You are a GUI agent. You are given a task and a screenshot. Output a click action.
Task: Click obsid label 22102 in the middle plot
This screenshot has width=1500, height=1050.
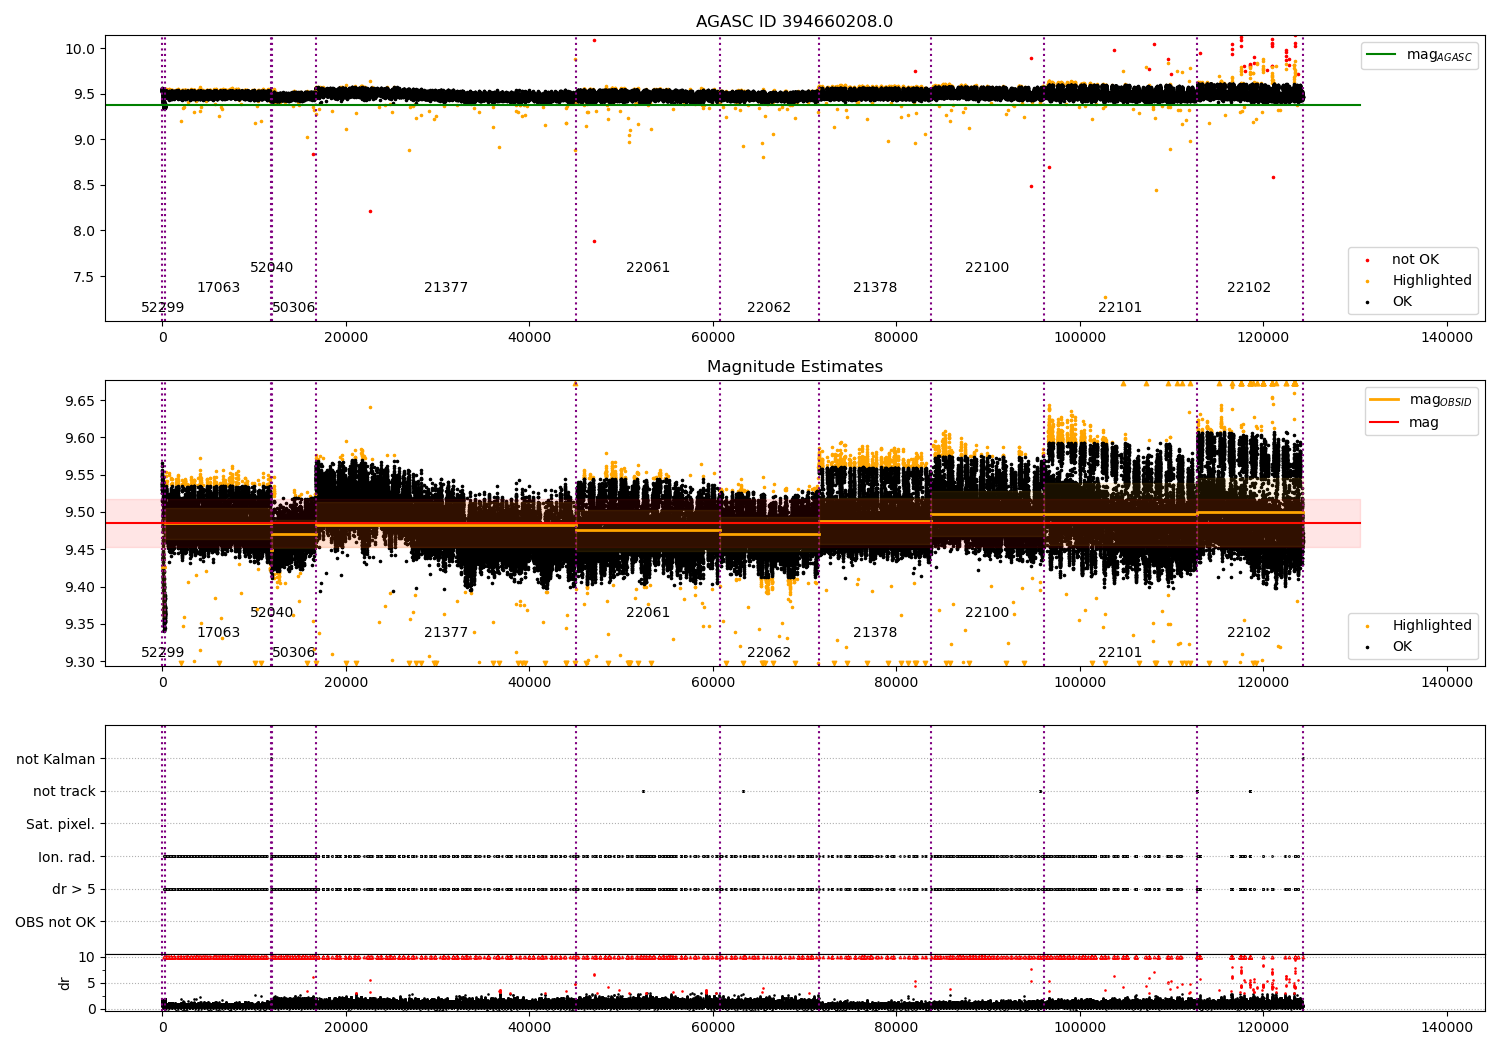pos(1249,632)
